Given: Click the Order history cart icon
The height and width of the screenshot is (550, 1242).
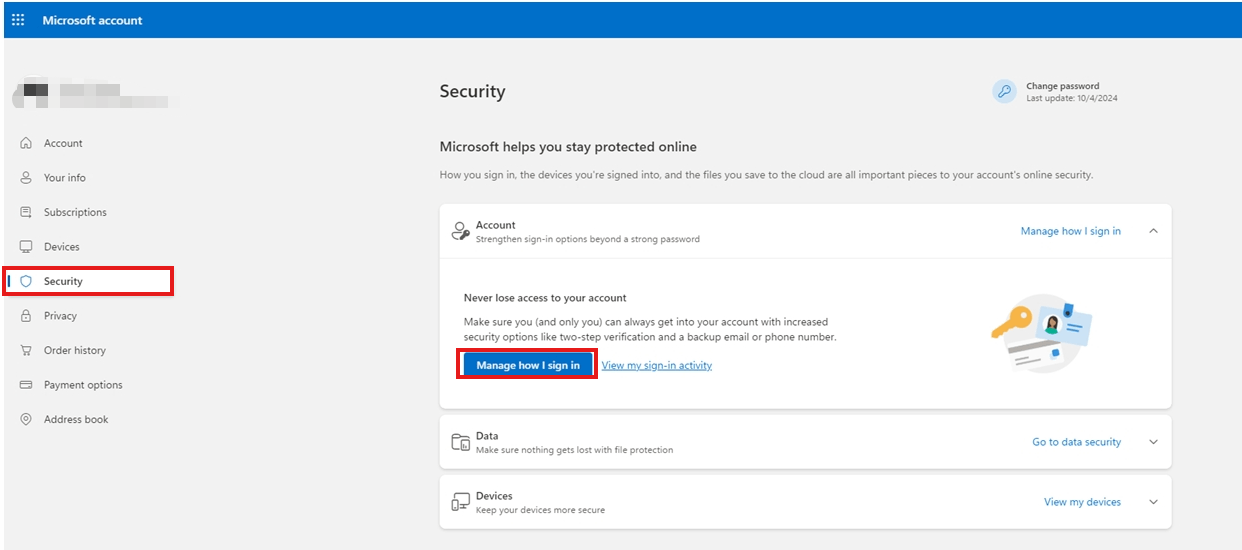Looking at the screenshot, I should click(x=26, y=350).
